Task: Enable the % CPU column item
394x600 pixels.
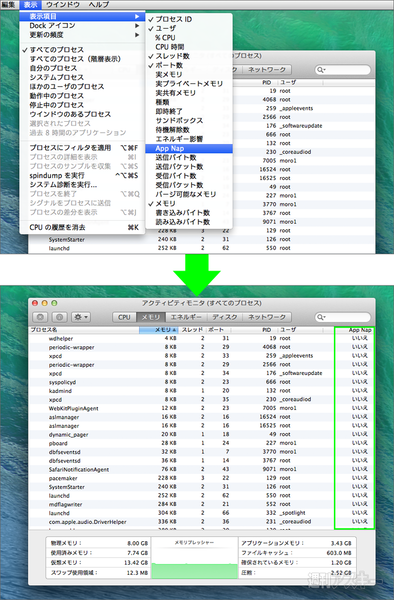Action: [189, 38]
